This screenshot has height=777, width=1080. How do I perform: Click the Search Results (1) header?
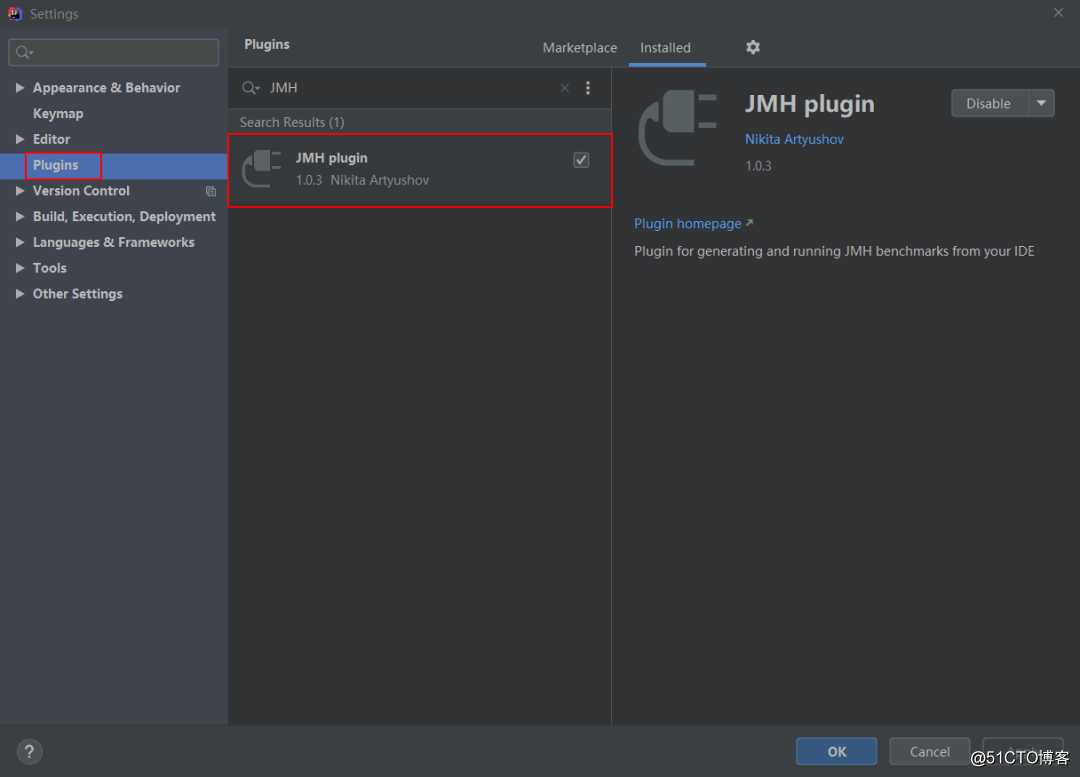[x=291, y=122]
